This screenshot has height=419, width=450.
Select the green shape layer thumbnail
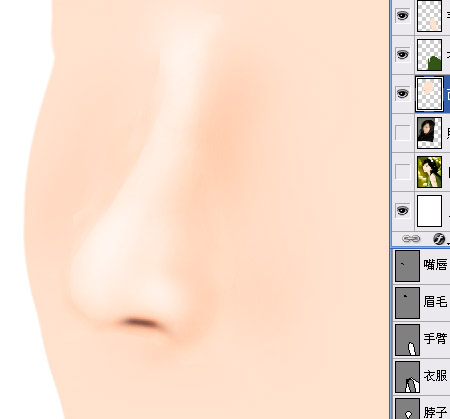point(429,55)
